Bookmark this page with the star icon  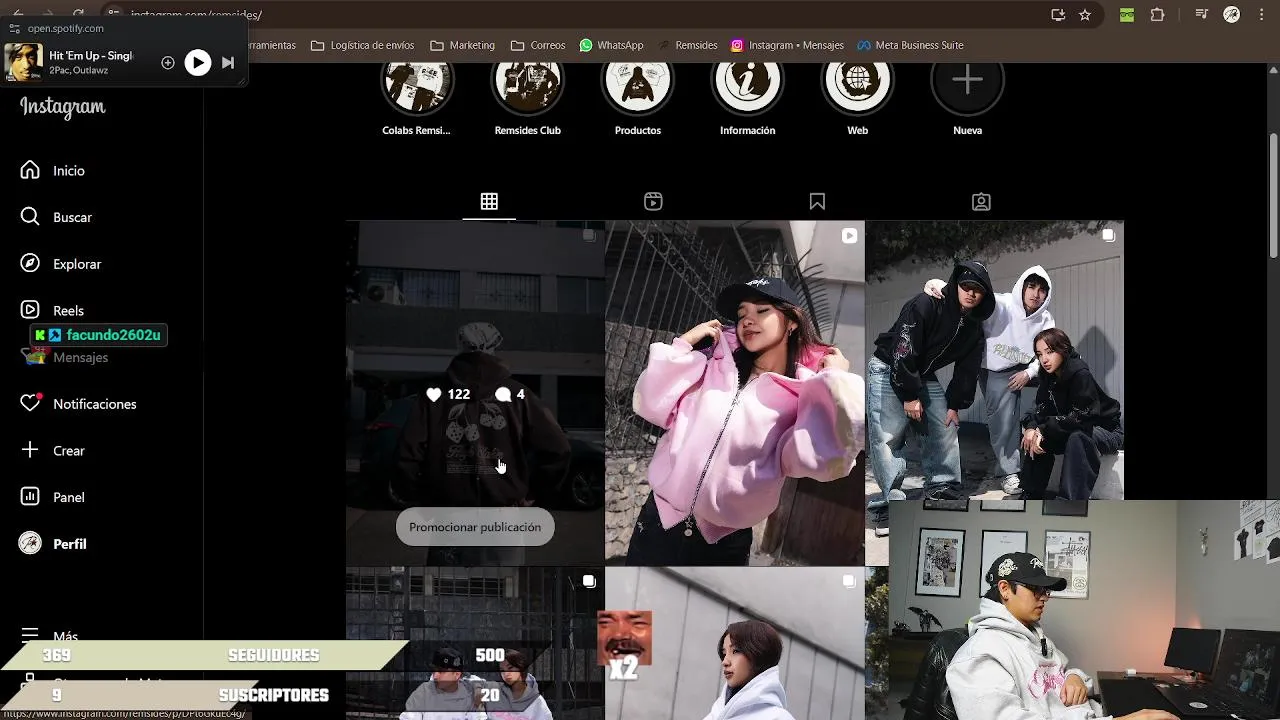tap(1085, 15)
